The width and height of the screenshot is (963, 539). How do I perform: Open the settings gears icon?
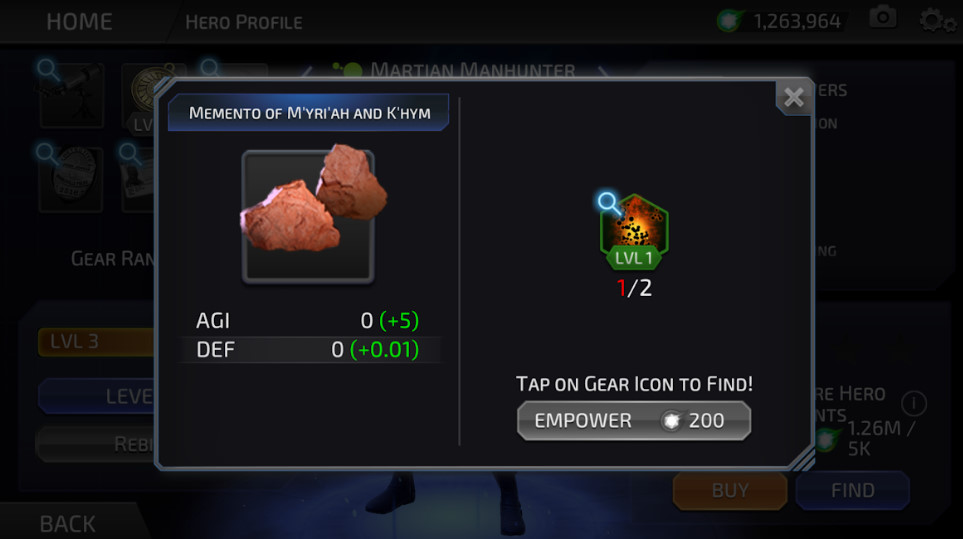coord(937,21)
